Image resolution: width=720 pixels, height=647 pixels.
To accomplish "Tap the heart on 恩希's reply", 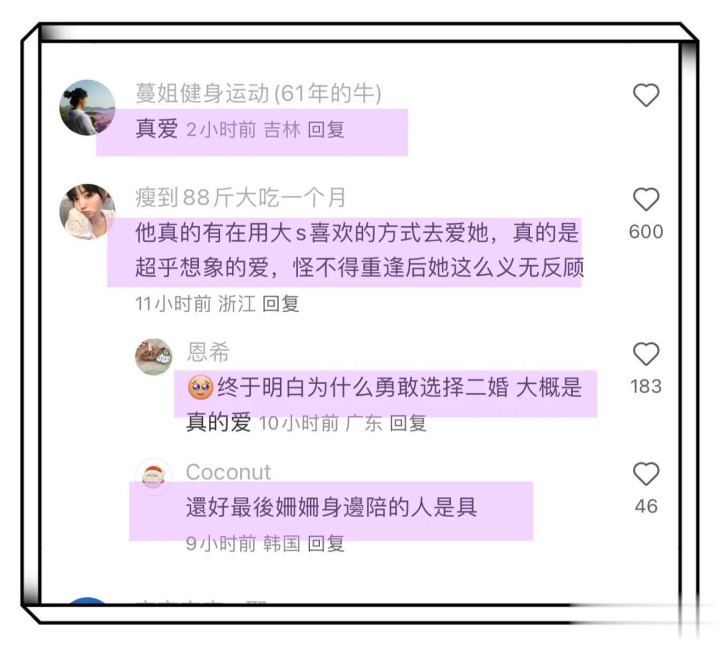I will click(646, 354).
